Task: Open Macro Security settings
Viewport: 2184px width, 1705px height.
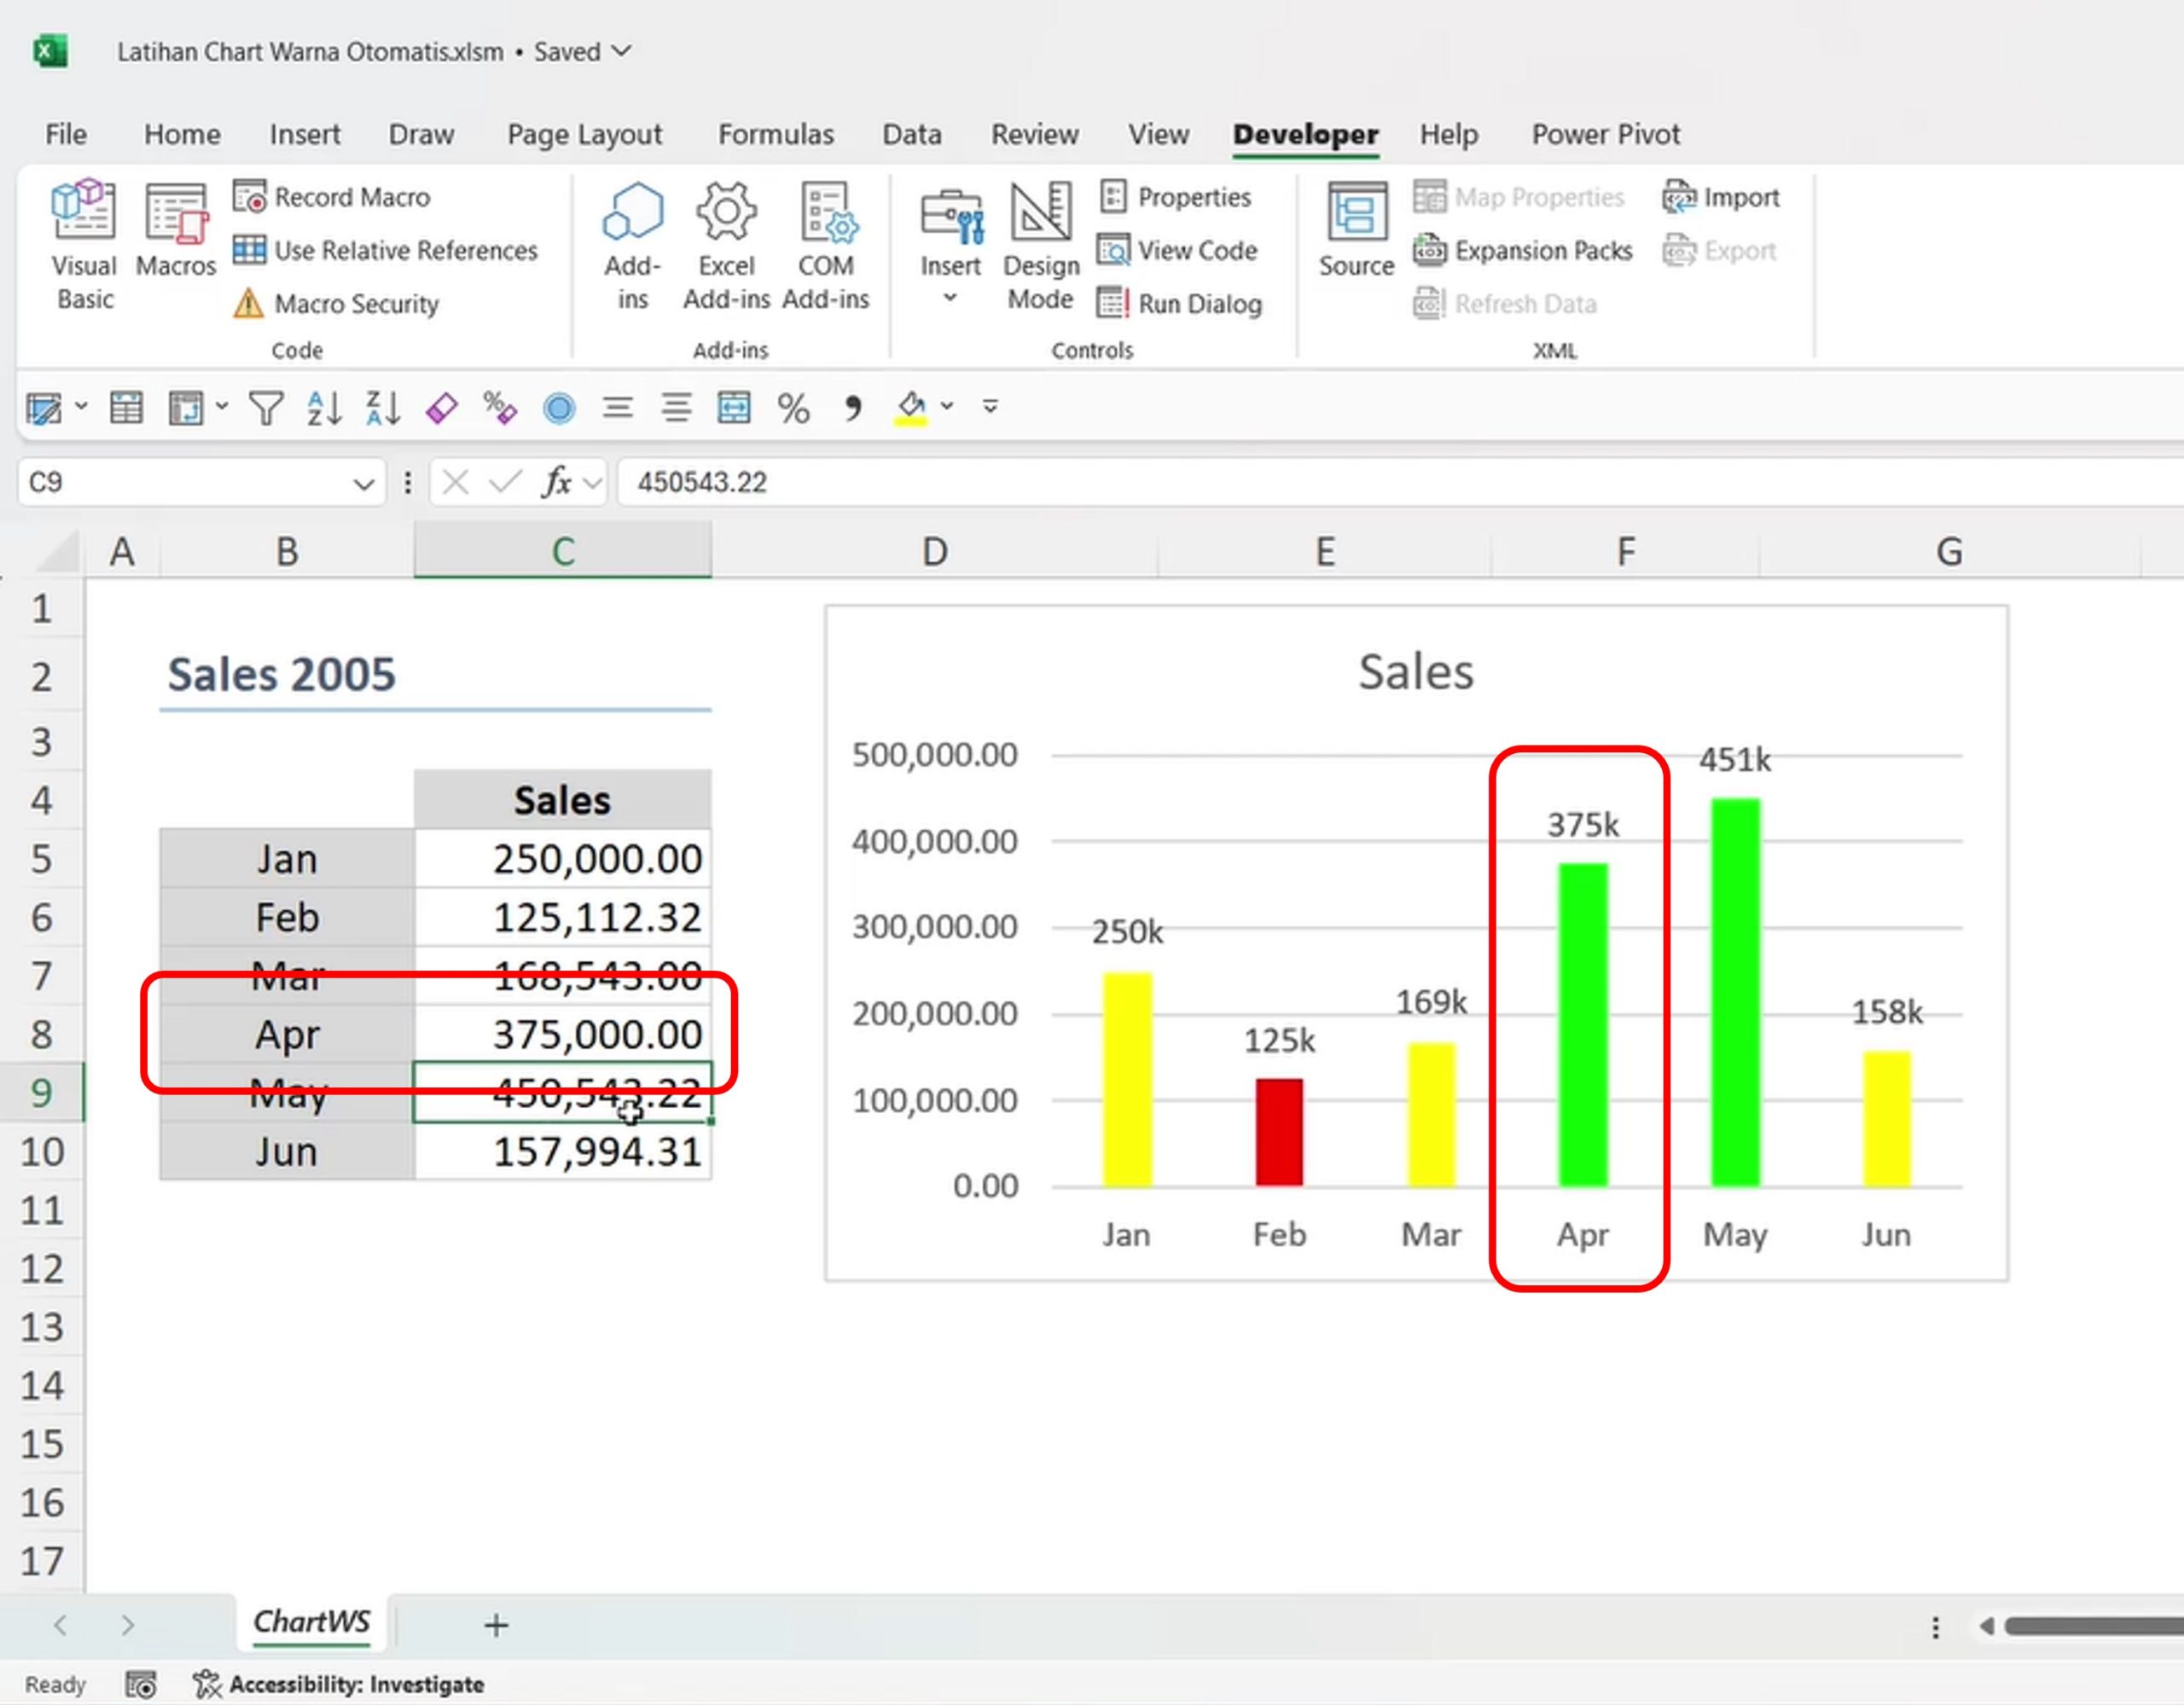Action: click(337, 303)
